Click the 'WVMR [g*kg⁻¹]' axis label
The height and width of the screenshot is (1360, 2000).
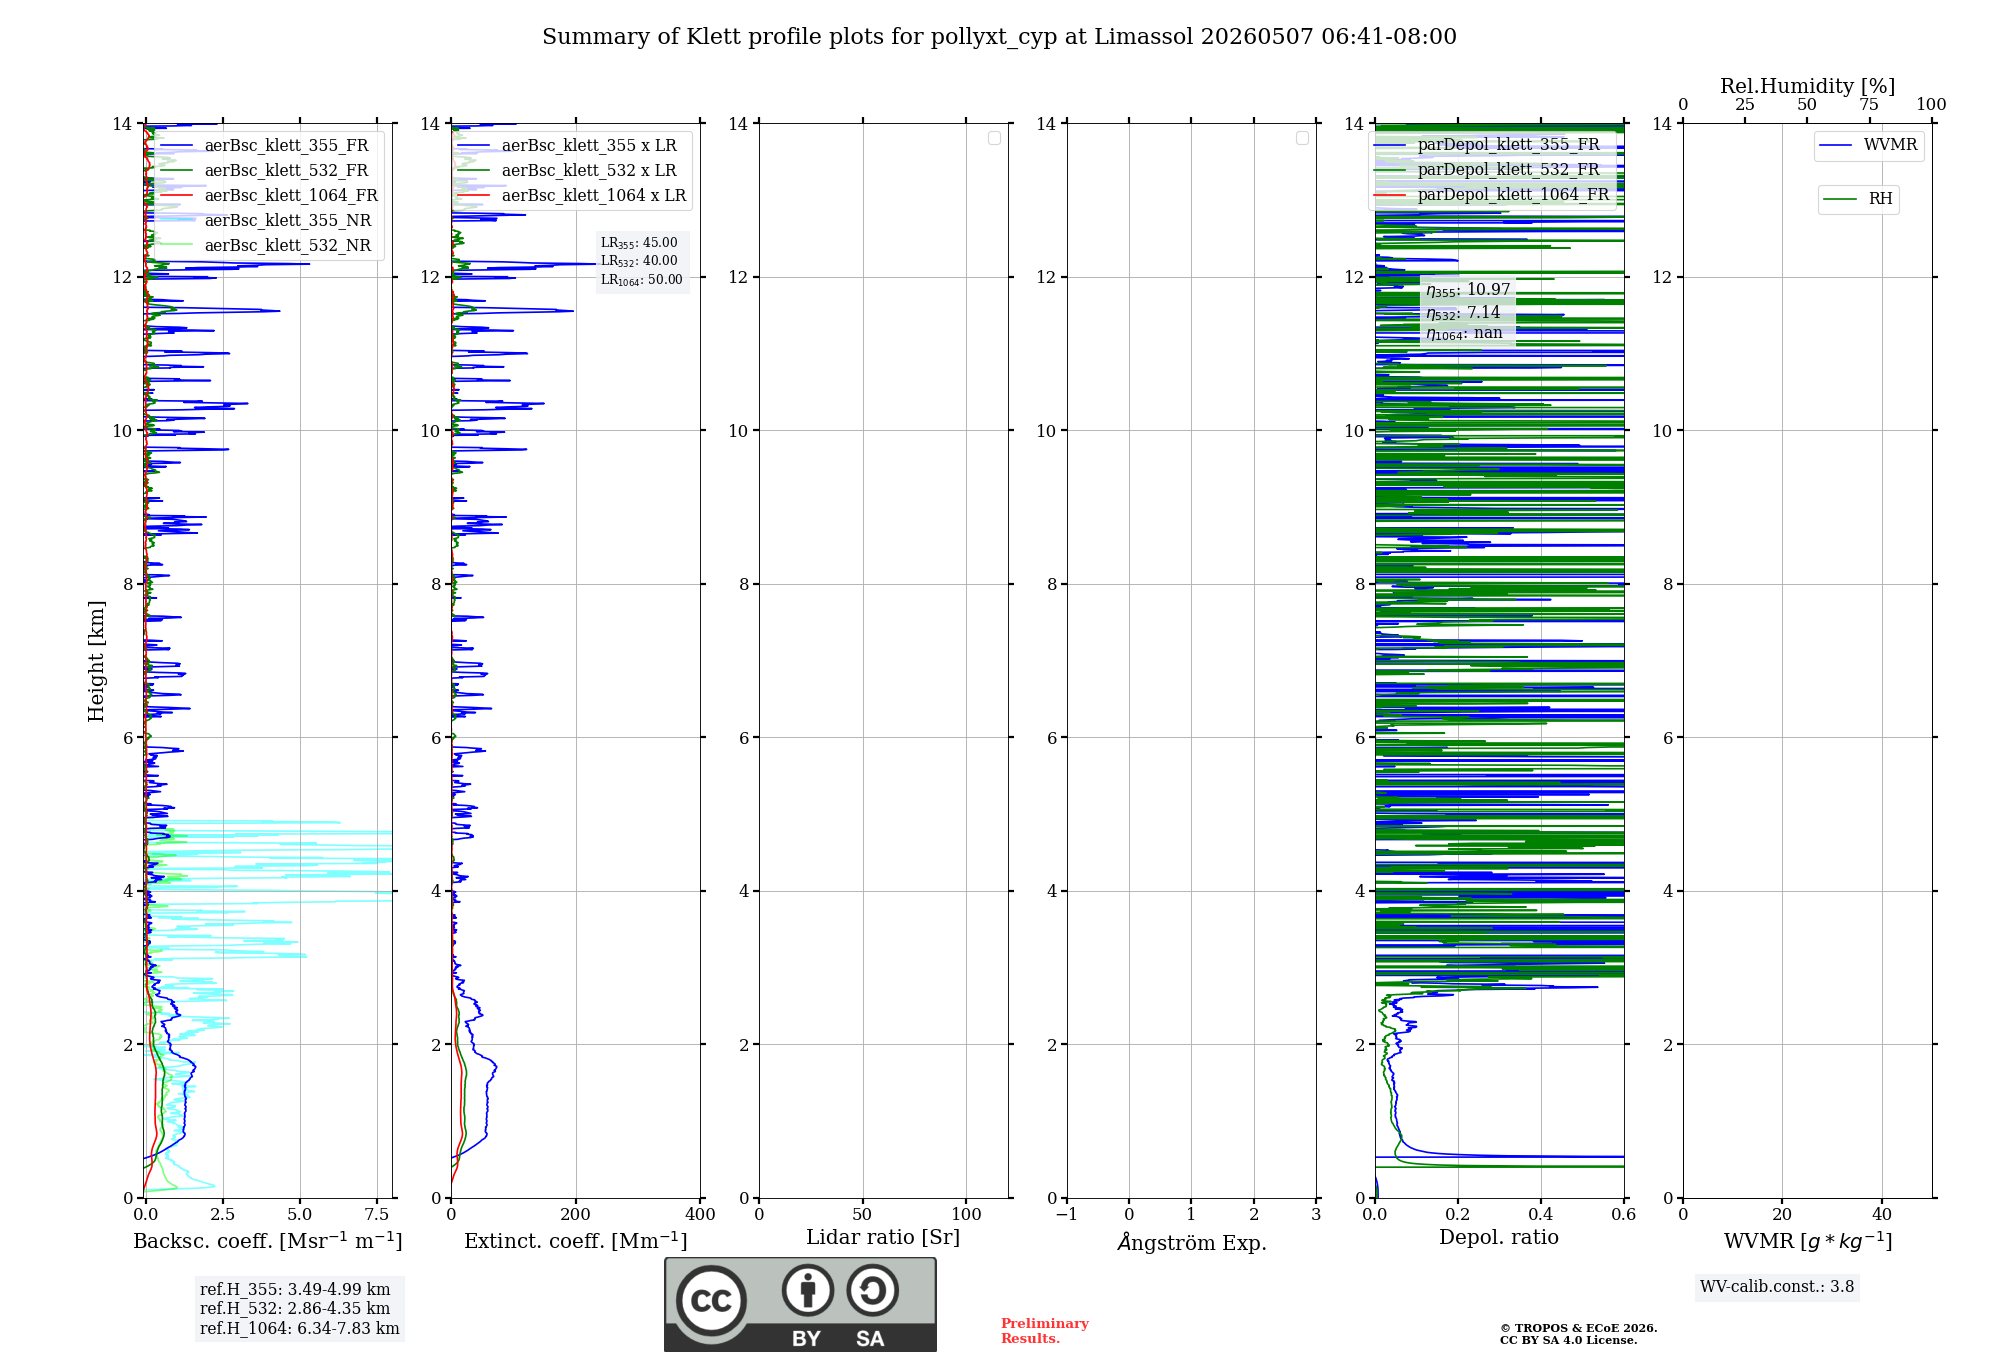(1808, 1241)
